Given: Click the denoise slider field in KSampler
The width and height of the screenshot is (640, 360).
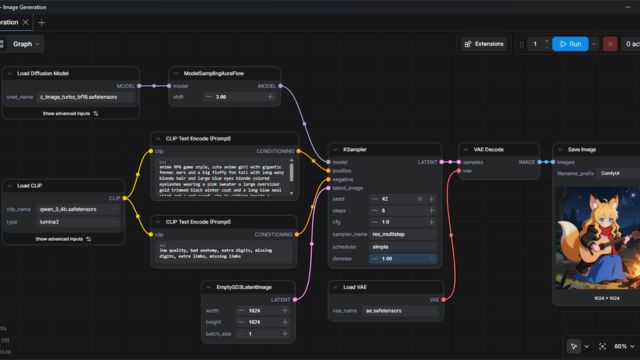Looking at the screenshot, I should point(403,258).
